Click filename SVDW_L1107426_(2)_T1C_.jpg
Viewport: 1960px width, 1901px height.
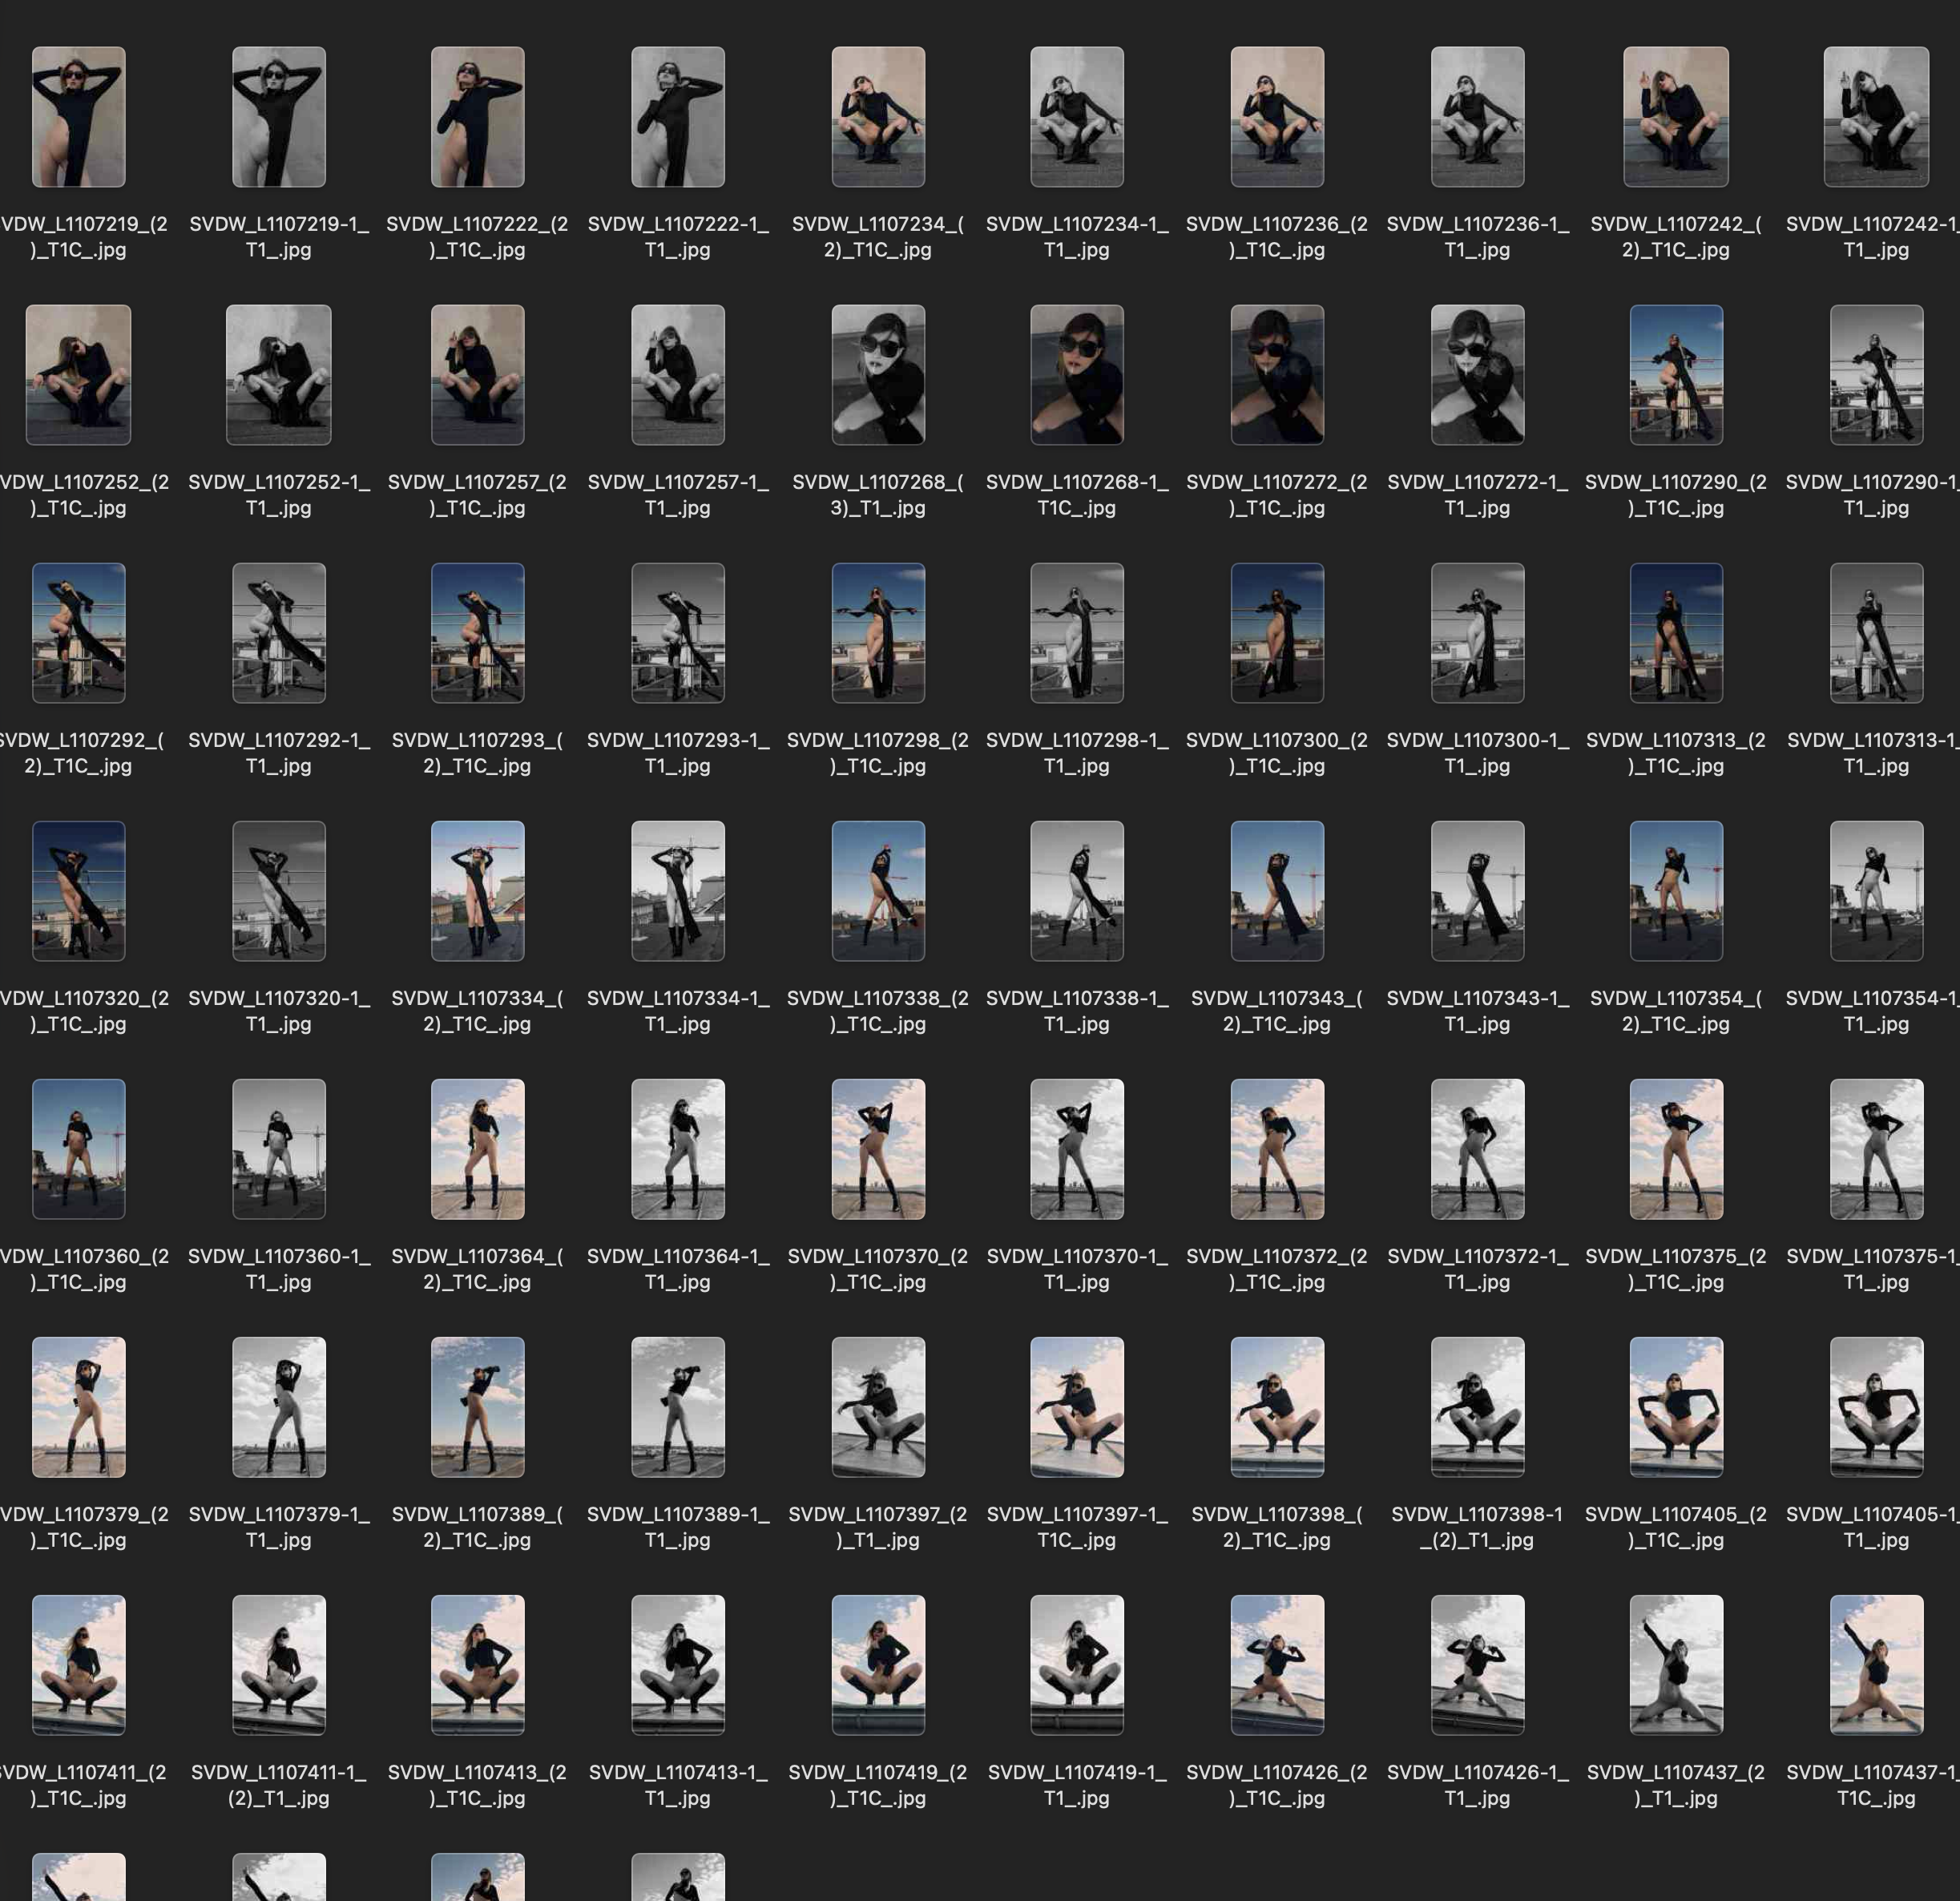tap(1277, 1785)
